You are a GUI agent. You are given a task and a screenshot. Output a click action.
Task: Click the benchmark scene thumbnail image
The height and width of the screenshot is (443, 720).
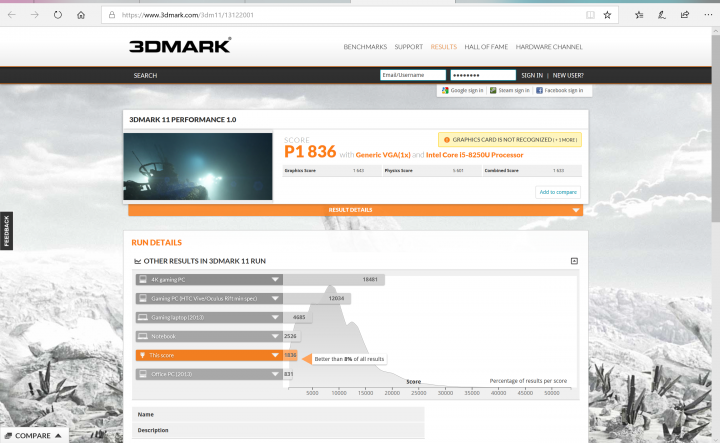point(198,166)
